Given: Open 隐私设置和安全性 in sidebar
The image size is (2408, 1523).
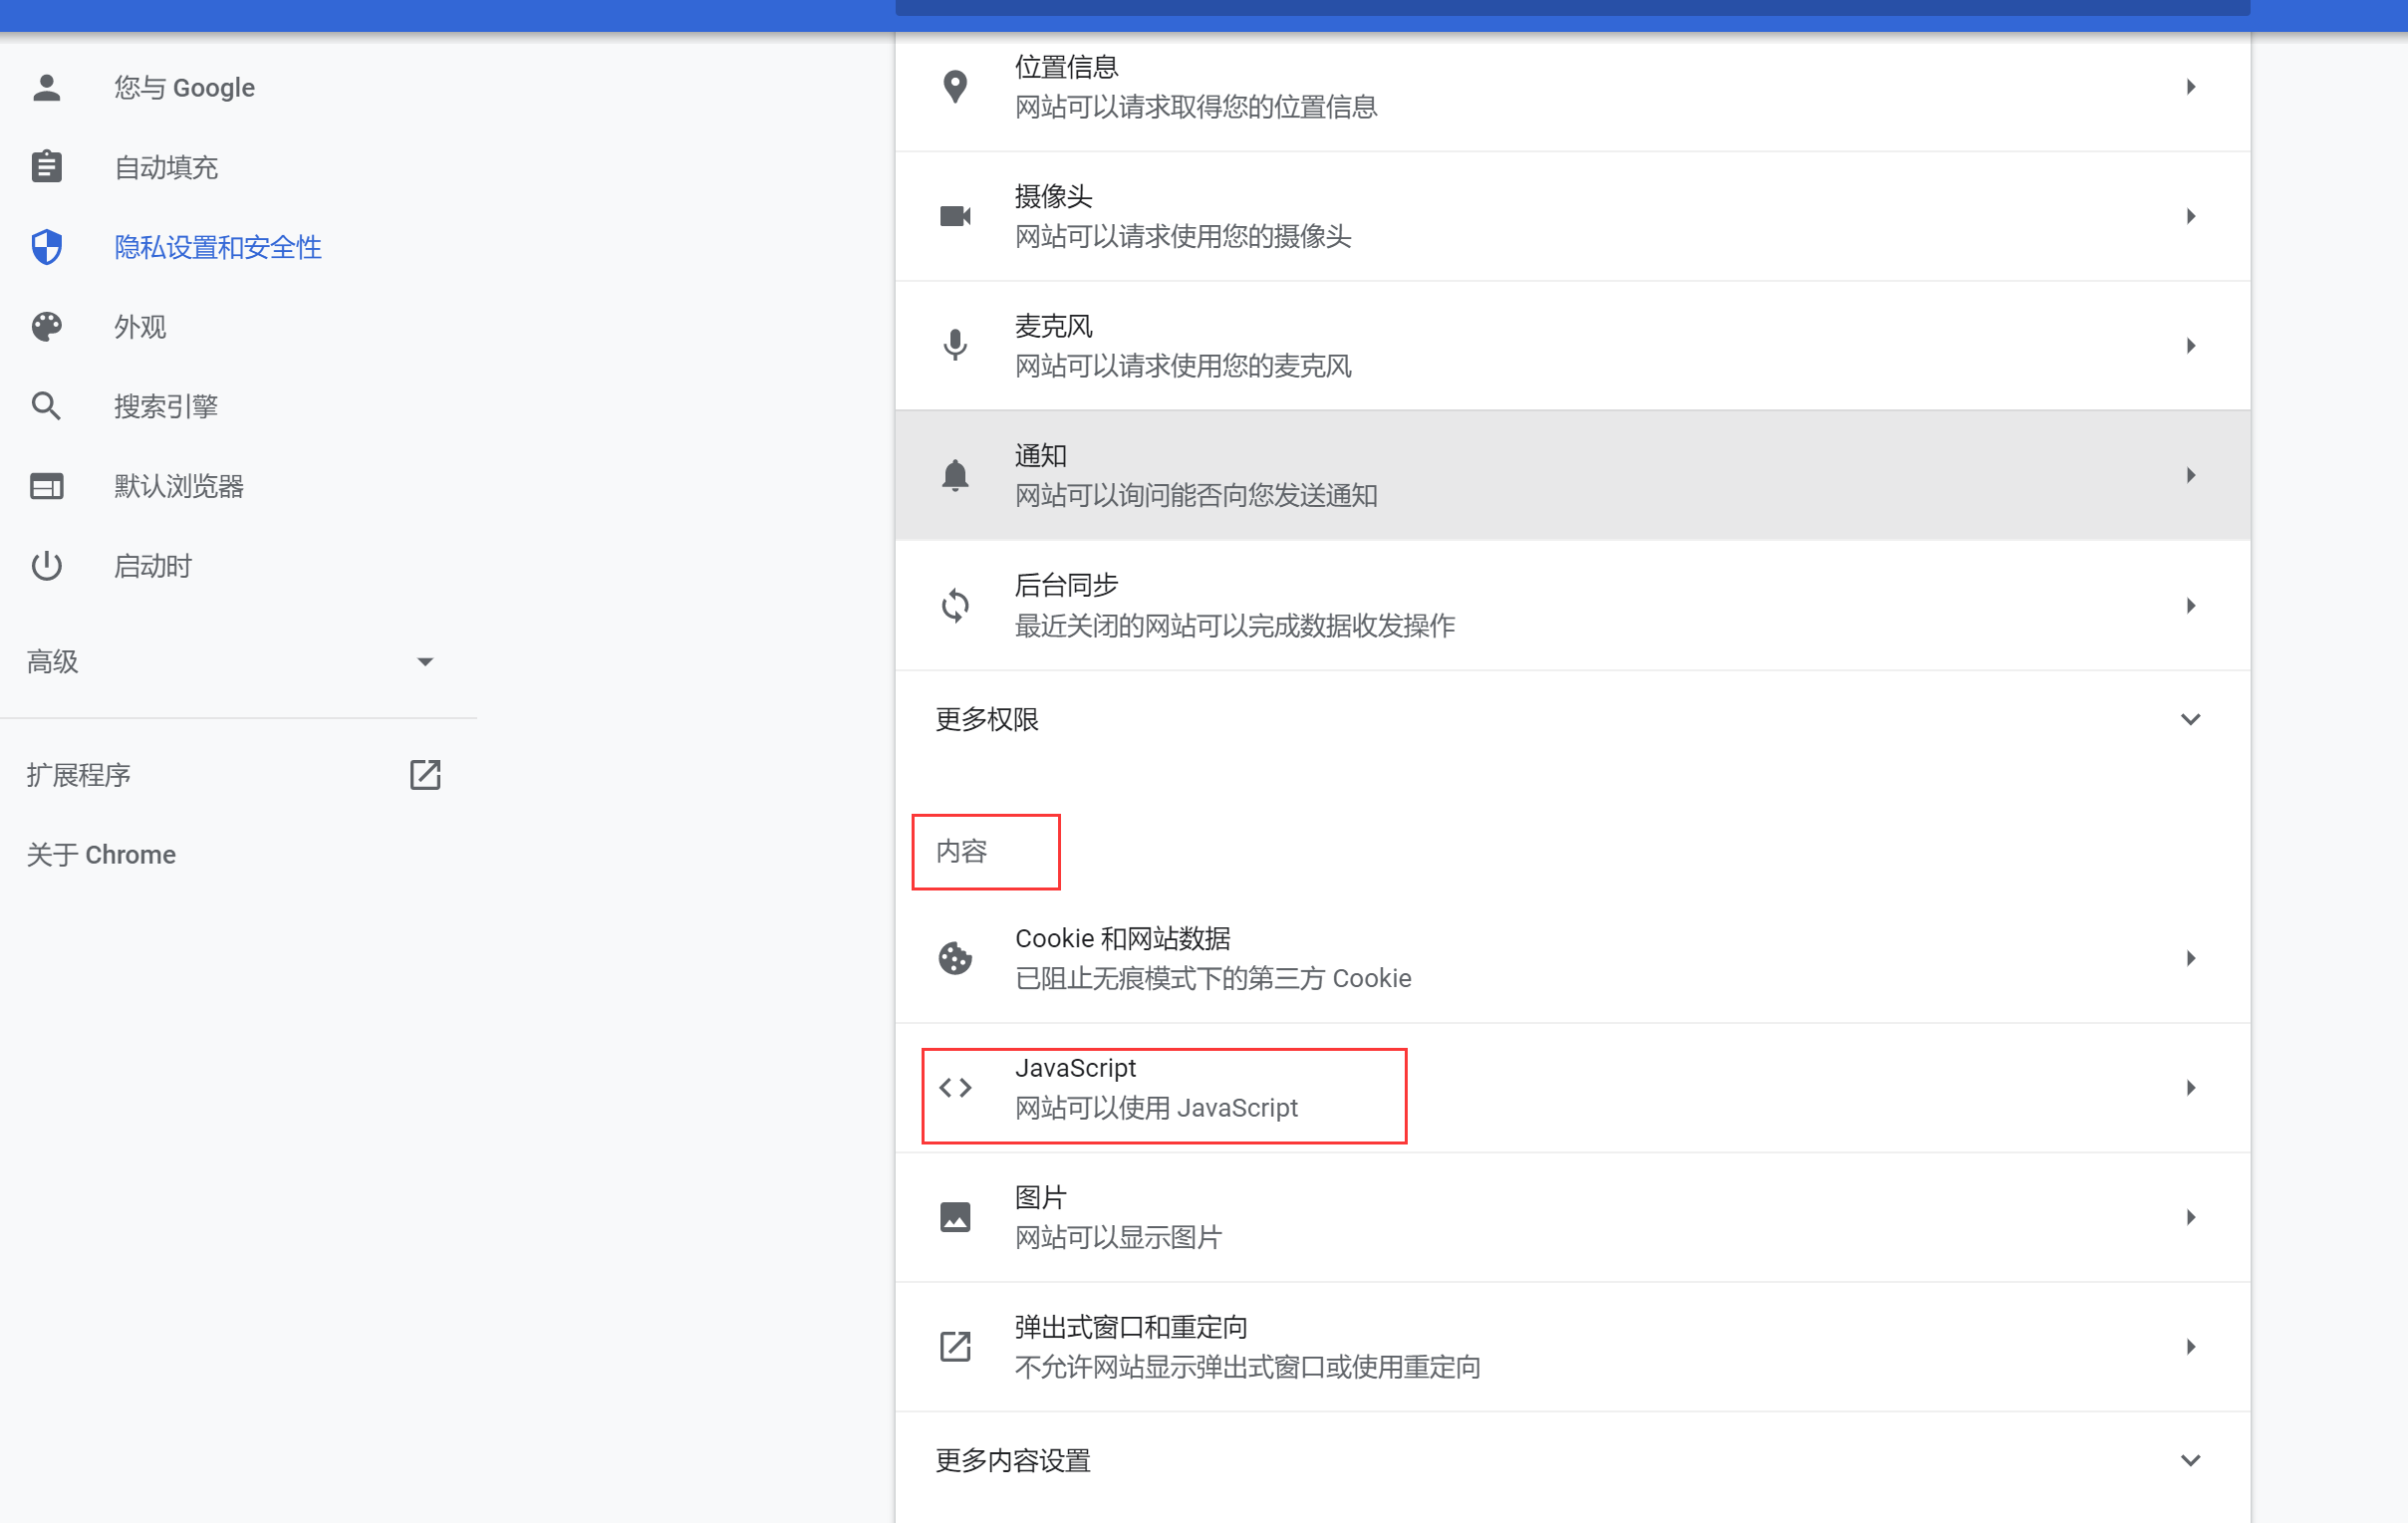Looking at the screenshot, I should tap(217, 247).
